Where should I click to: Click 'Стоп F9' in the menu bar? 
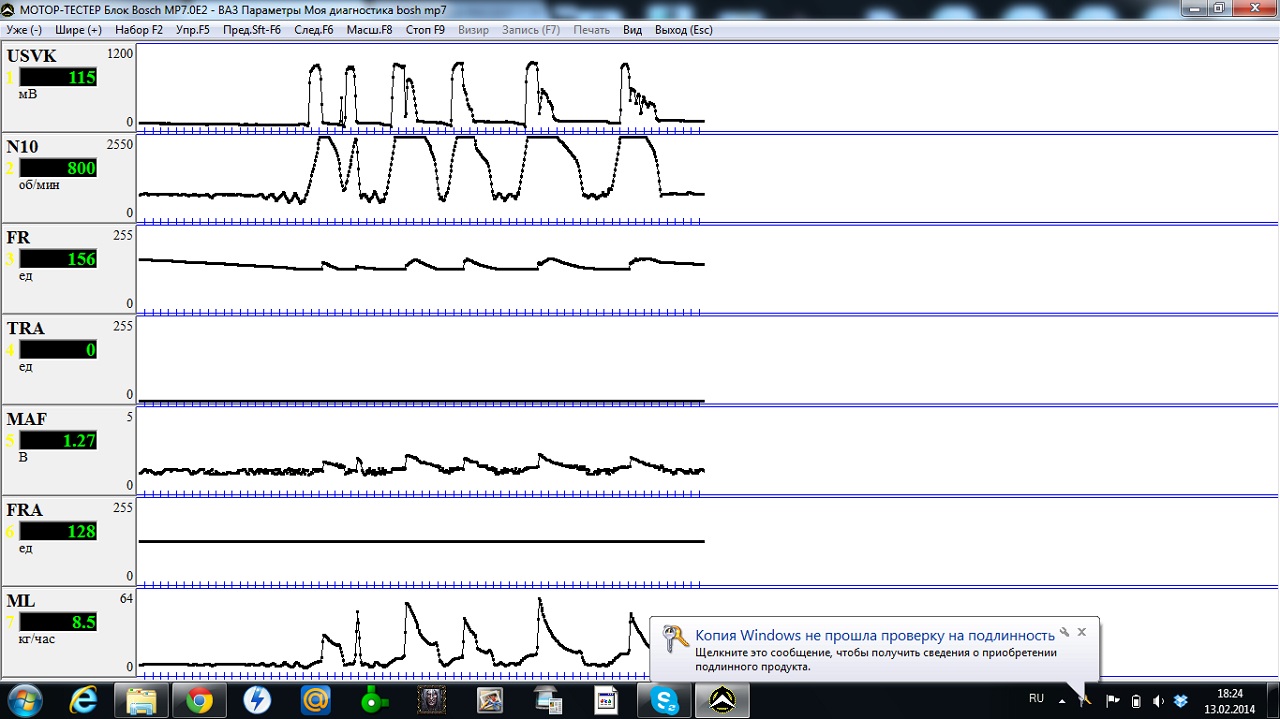click(x=425, y=30)
